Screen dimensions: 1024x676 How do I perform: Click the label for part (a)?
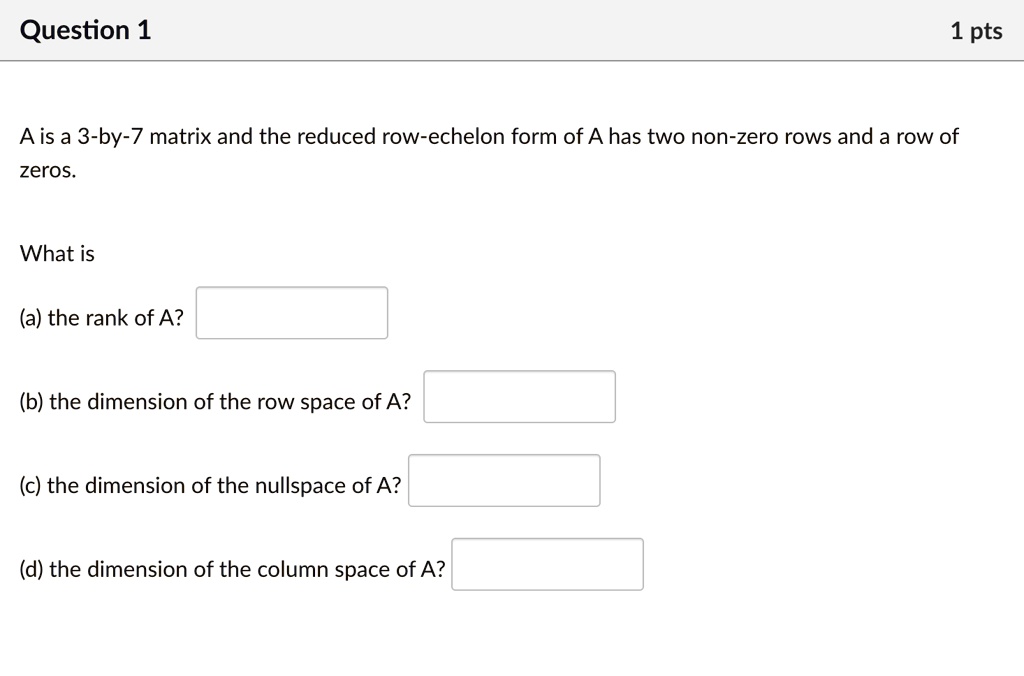pos(100,317)
